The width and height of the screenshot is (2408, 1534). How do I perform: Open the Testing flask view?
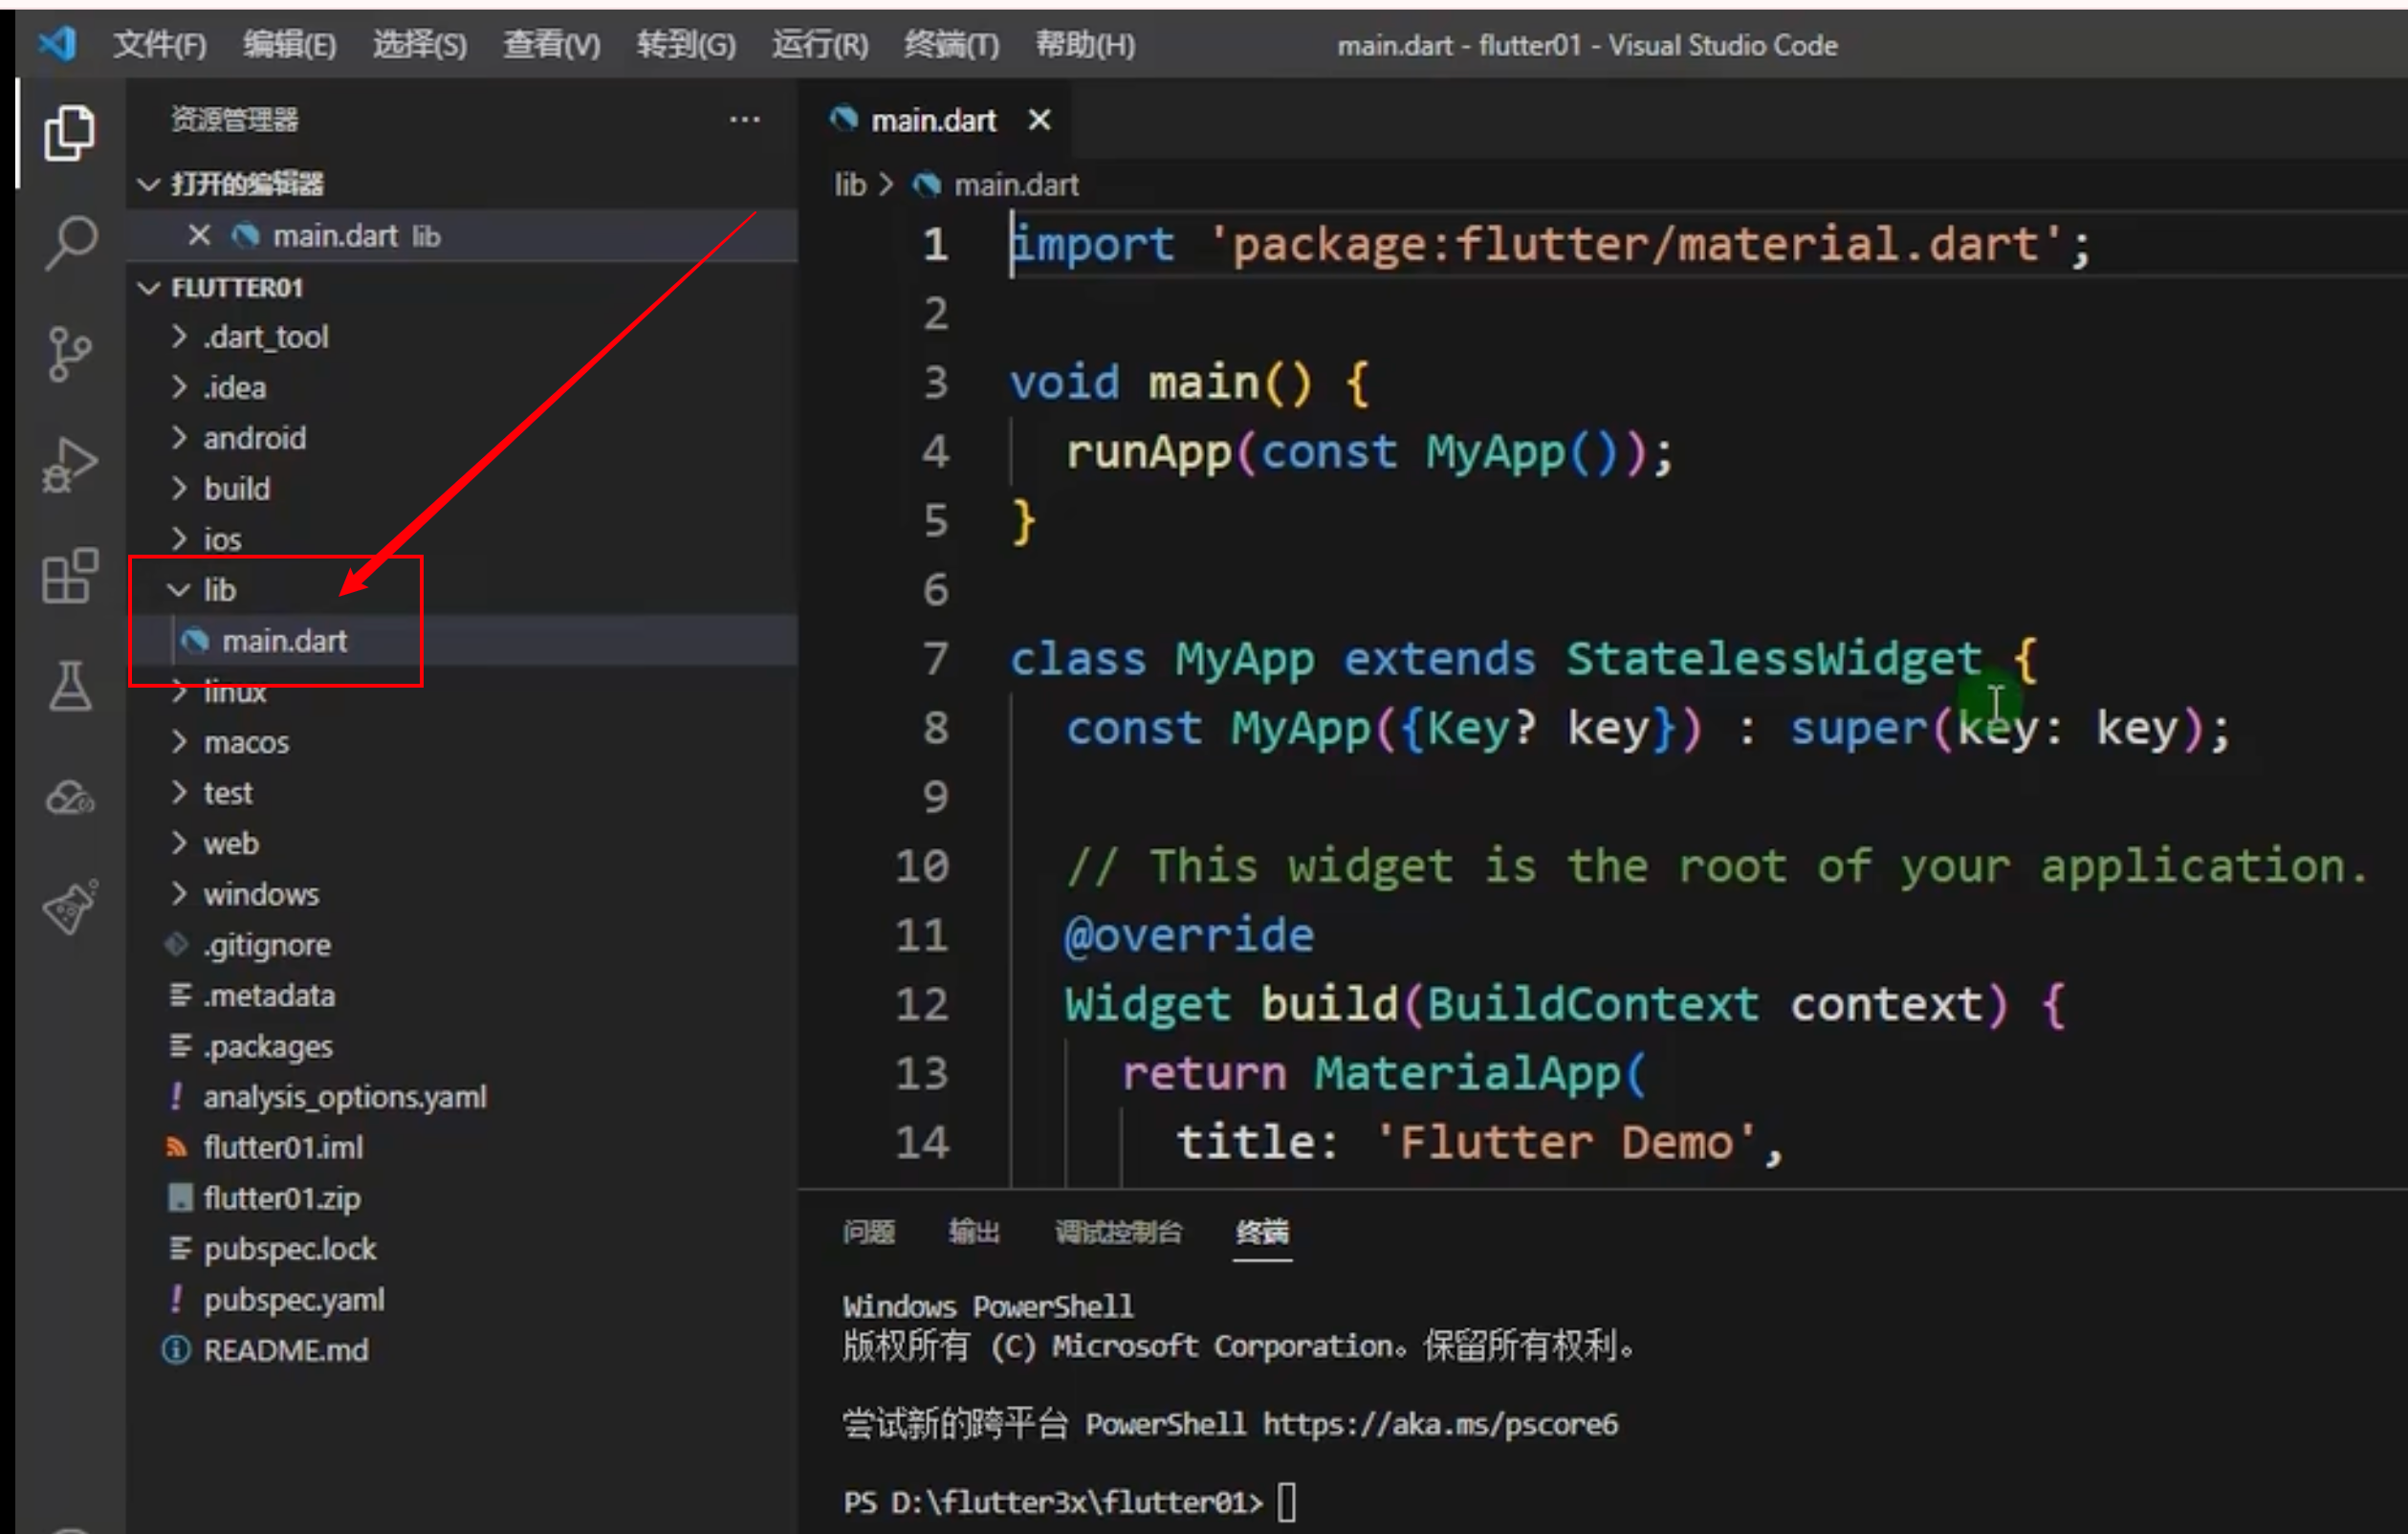click(69, 686)
